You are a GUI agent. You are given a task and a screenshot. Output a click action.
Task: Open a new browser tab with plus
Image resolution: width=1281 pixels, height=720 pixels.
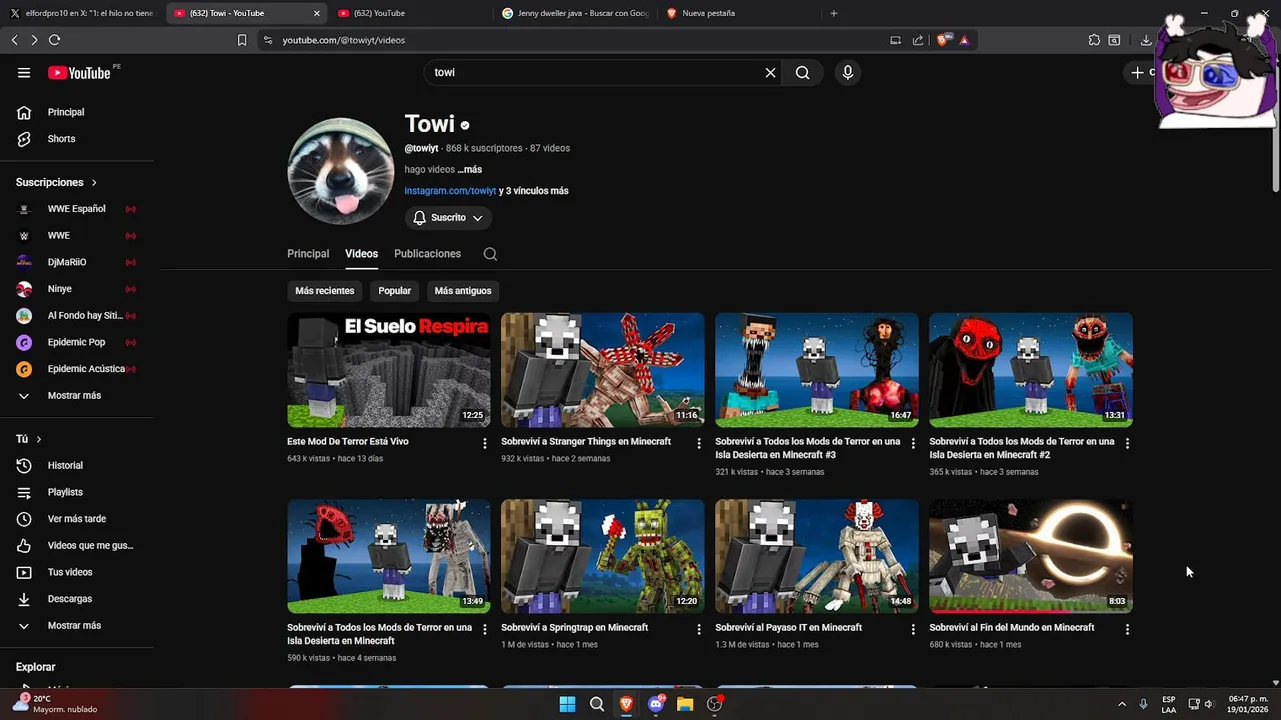click(x=834, y=13)
